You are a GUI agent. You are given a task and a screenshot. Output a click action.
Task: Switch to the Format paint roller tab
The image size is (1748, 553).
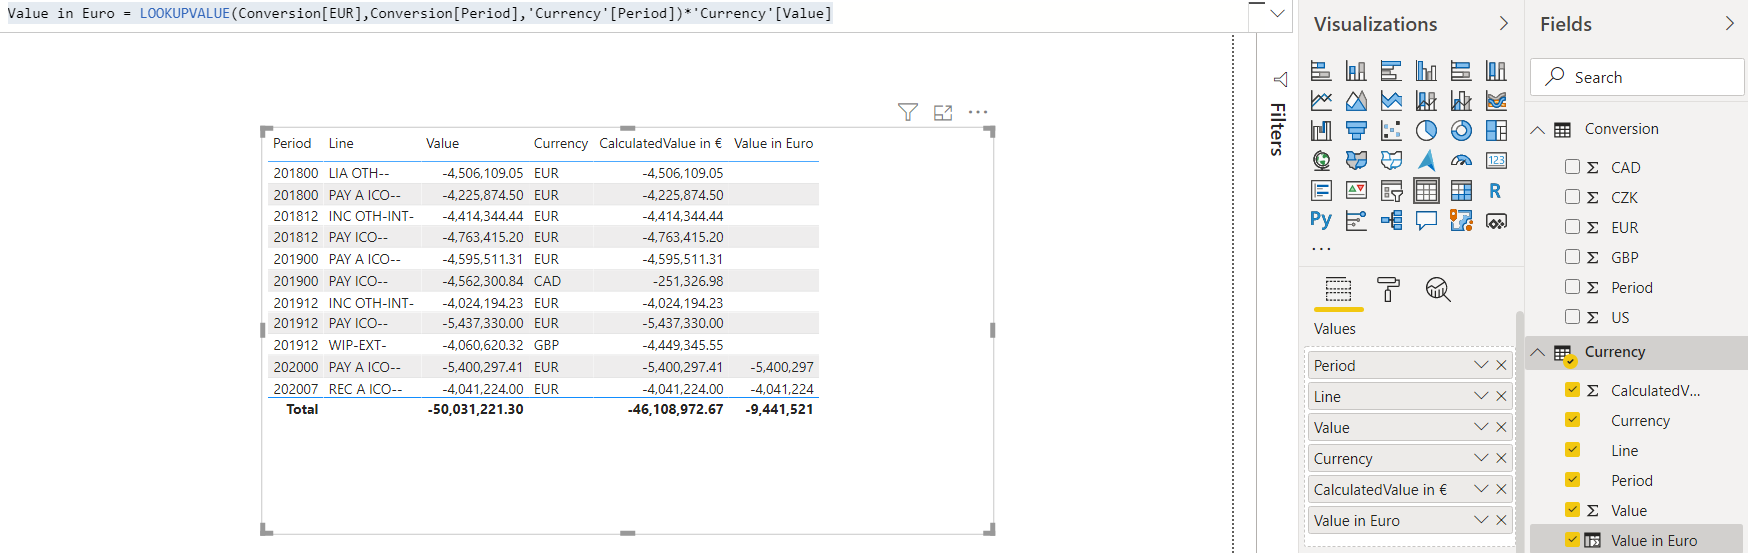click(x=1388, y=290)
